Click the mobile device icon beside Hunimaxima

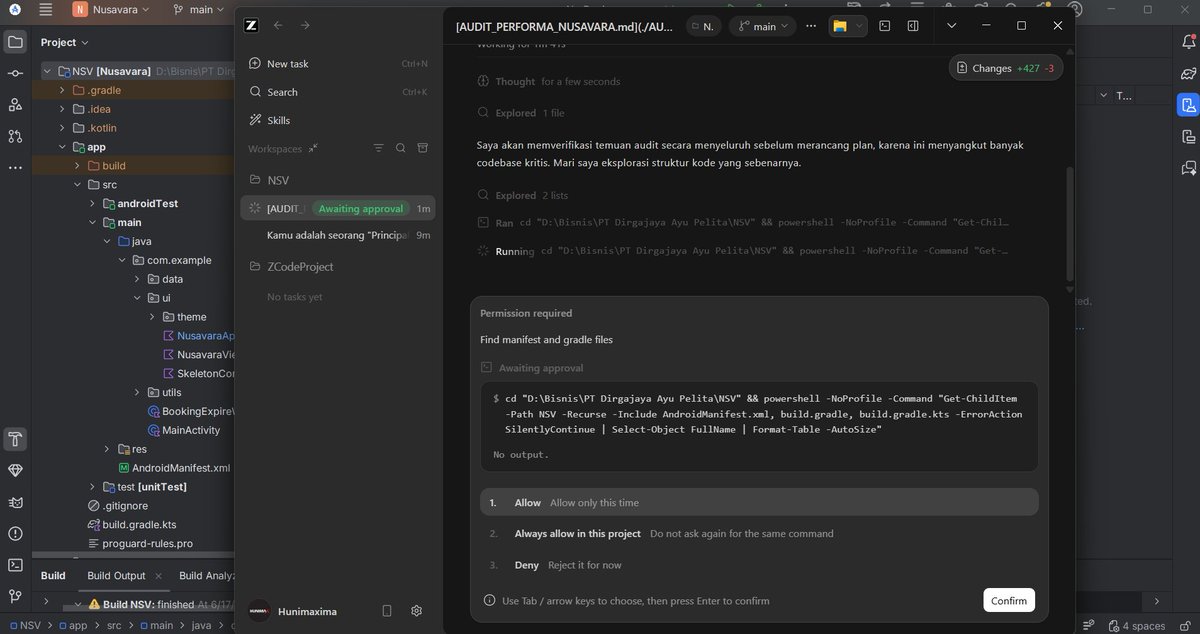pyautogui.click(x=387, y=611)
